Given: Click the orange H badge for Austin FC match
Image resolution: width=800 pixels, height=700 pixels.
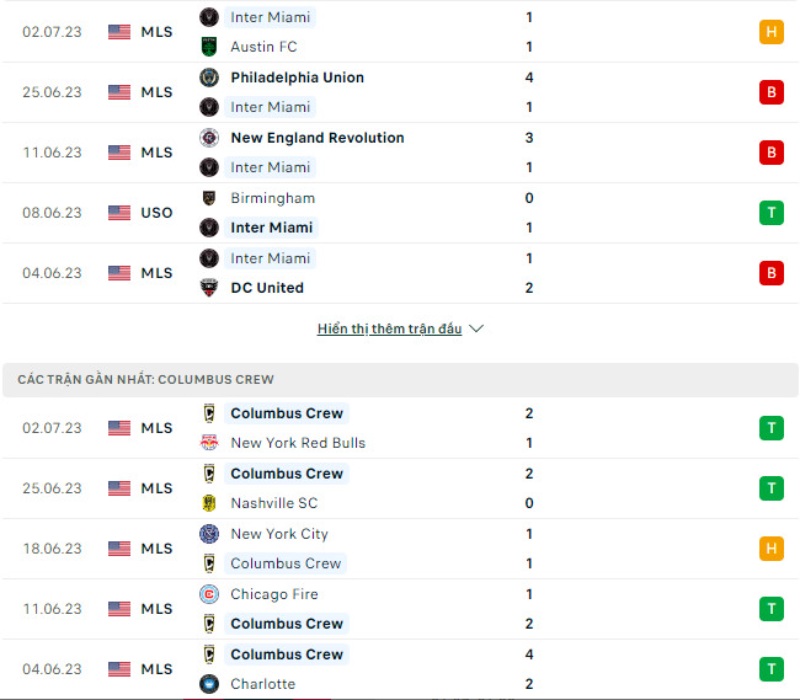Looking at the screenshot, I should click(771, 32).
